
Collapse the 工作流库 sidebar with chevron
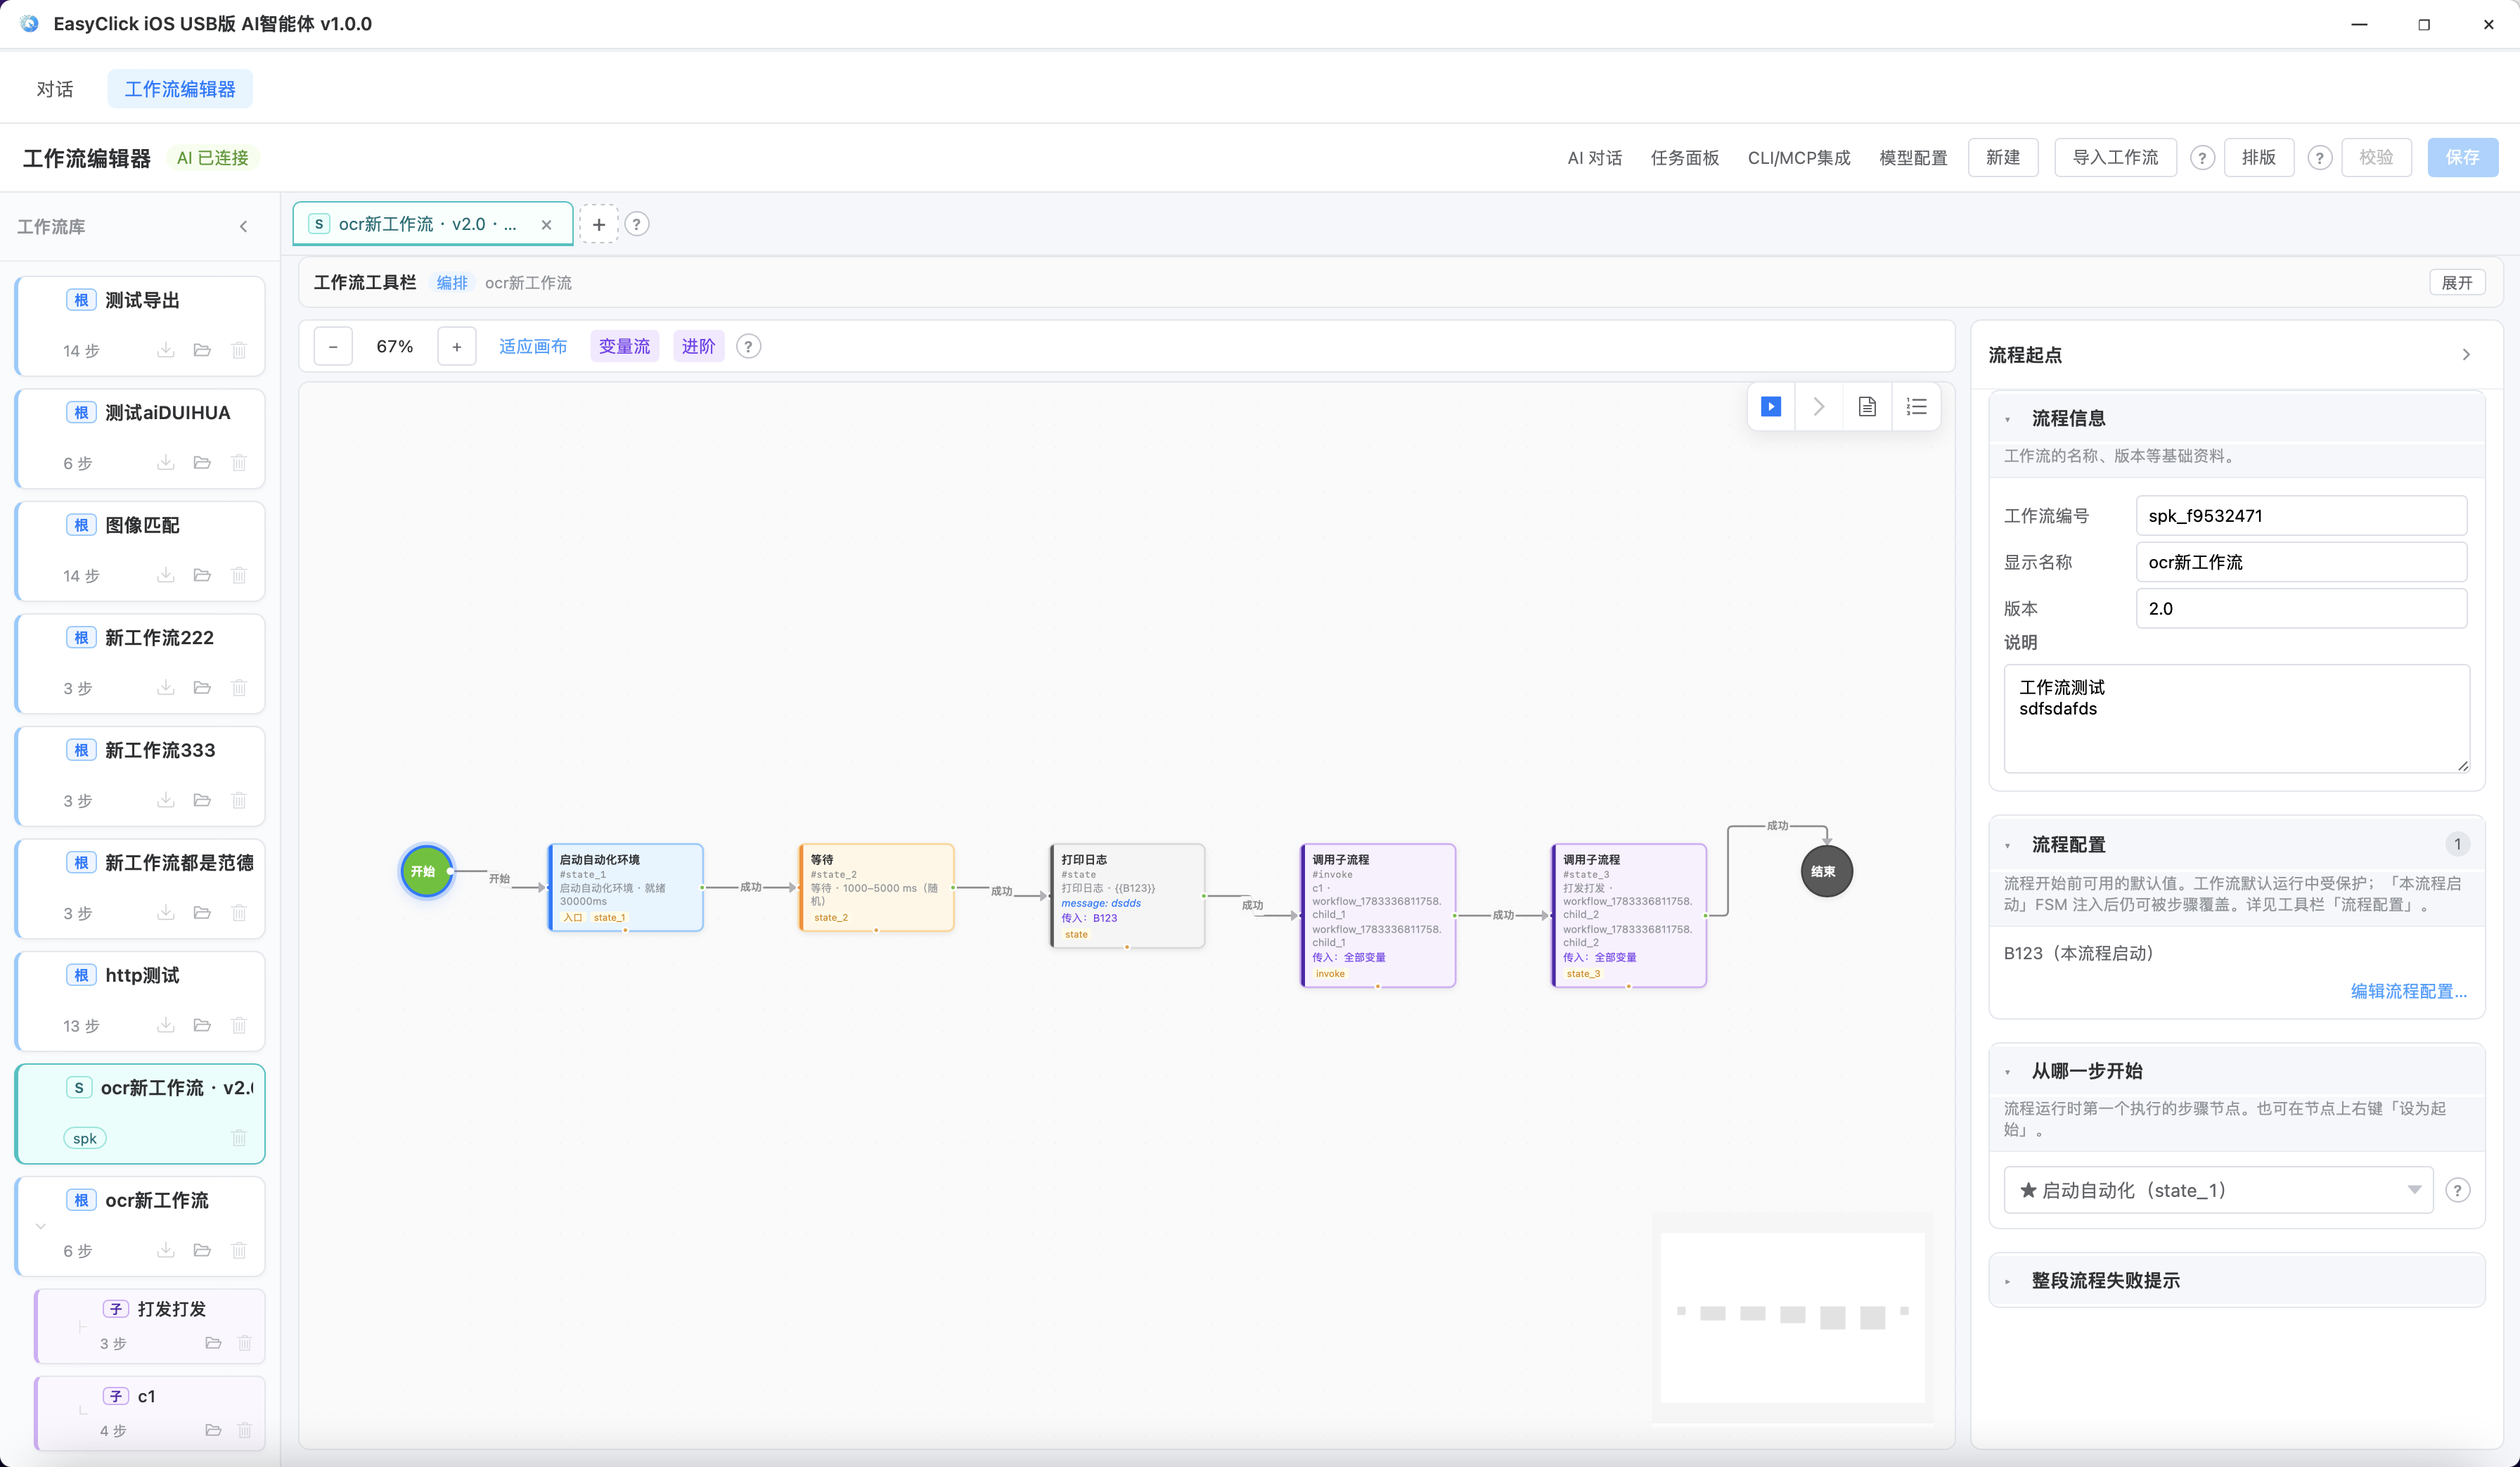coord(243,227)
